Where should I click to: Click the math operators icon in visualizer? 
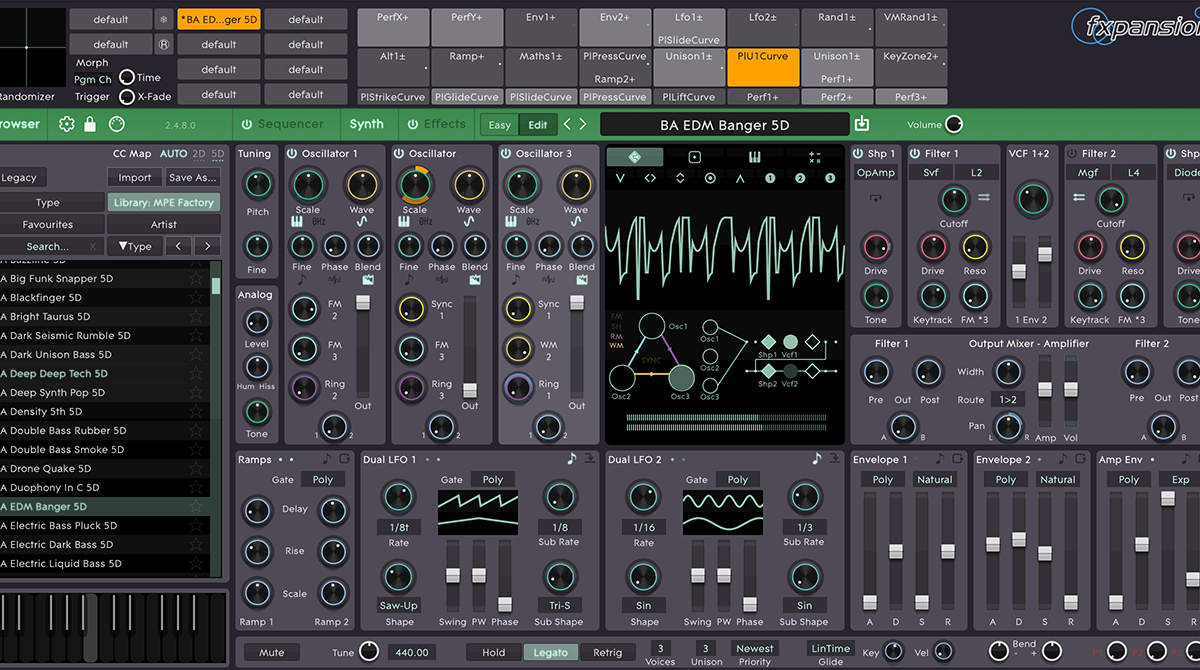pyautogui.click(x=814, y=157)
